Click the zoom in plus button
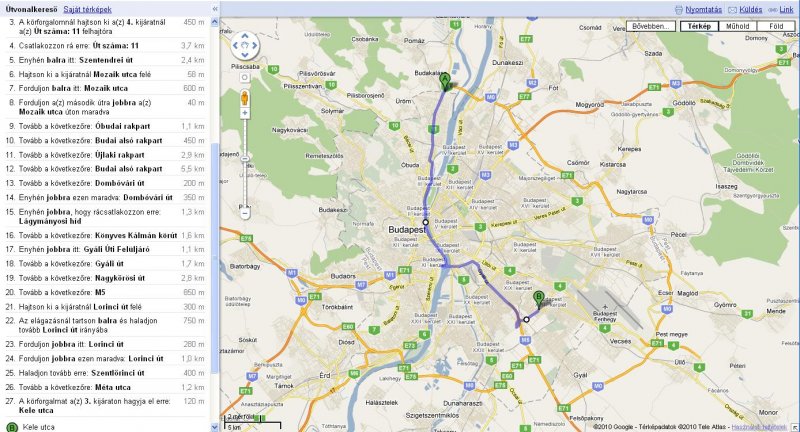The width and height of the screenshot is (800, 432). (x=245, y=113)
